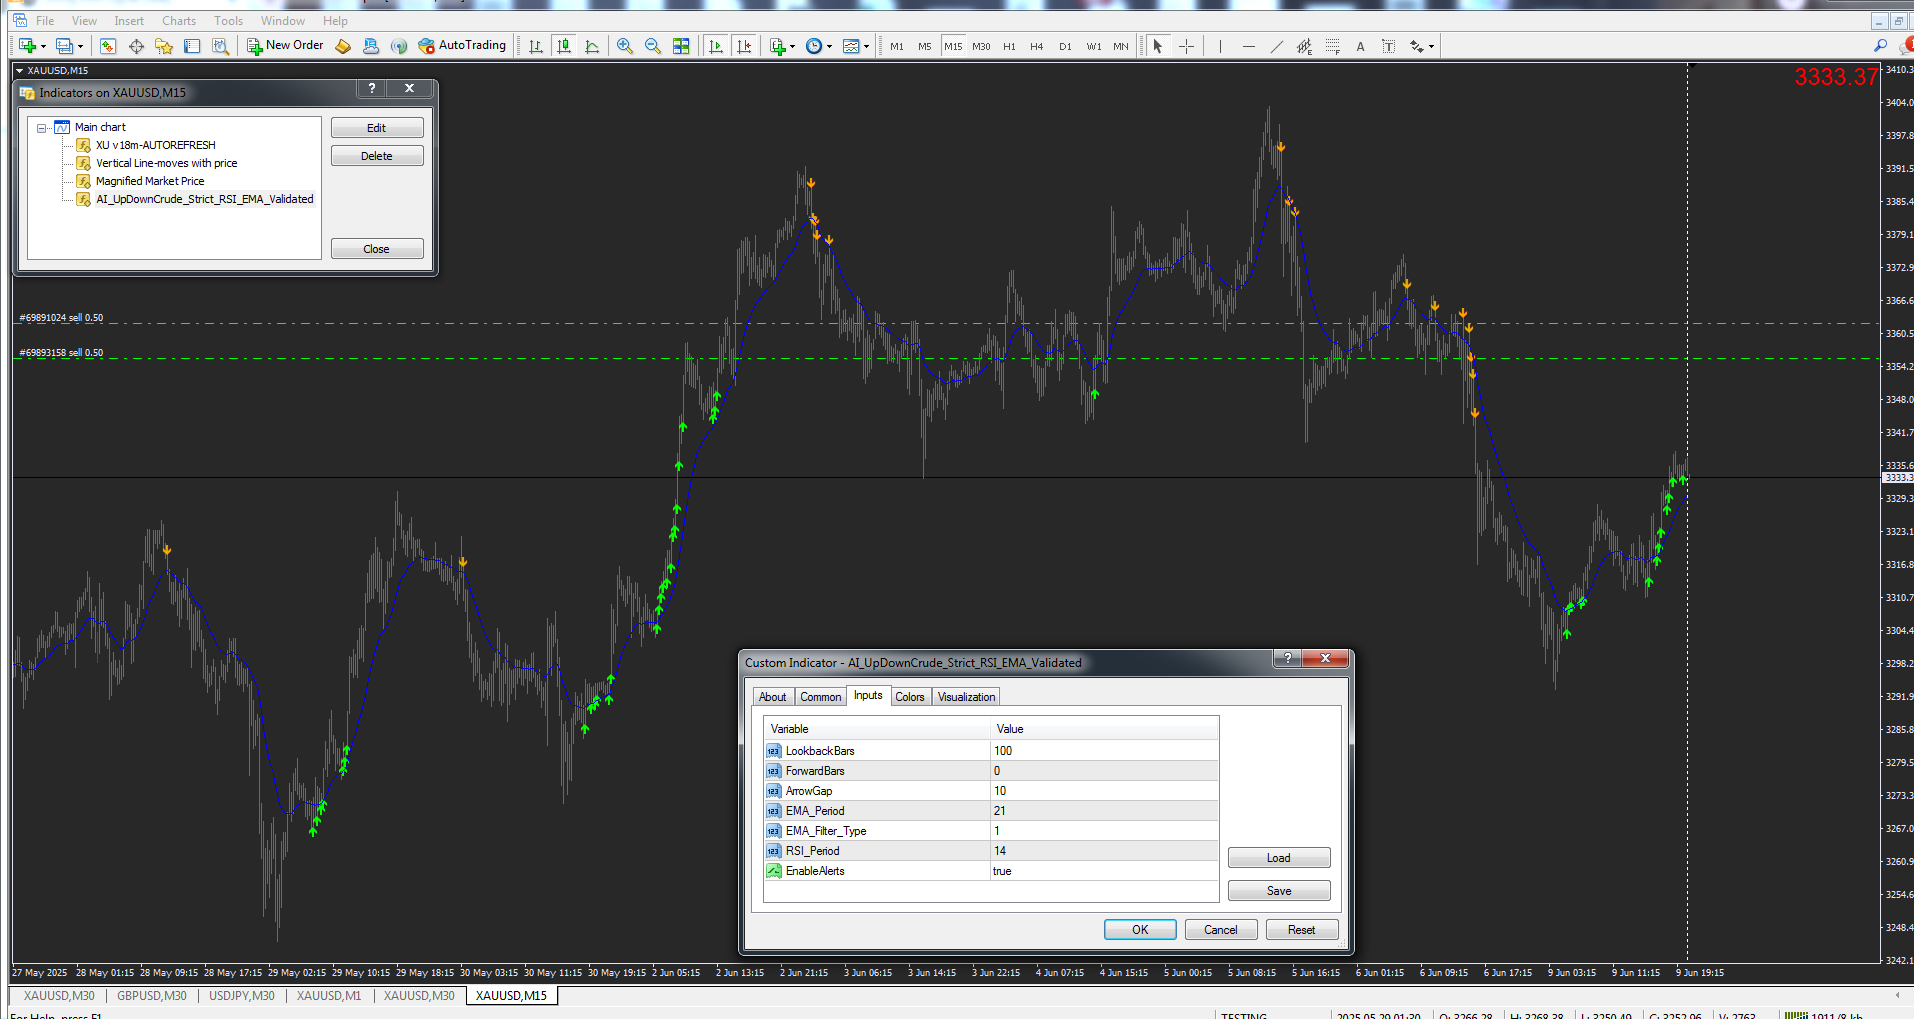Select the Fibonacci Retracement tool

[x=1332, y=46]
